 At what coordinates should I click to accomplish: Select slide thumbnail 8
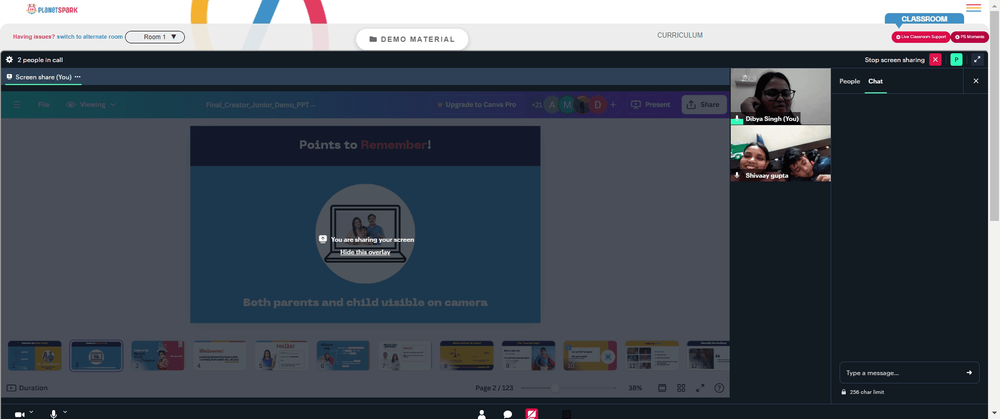[x=467, y=355]
